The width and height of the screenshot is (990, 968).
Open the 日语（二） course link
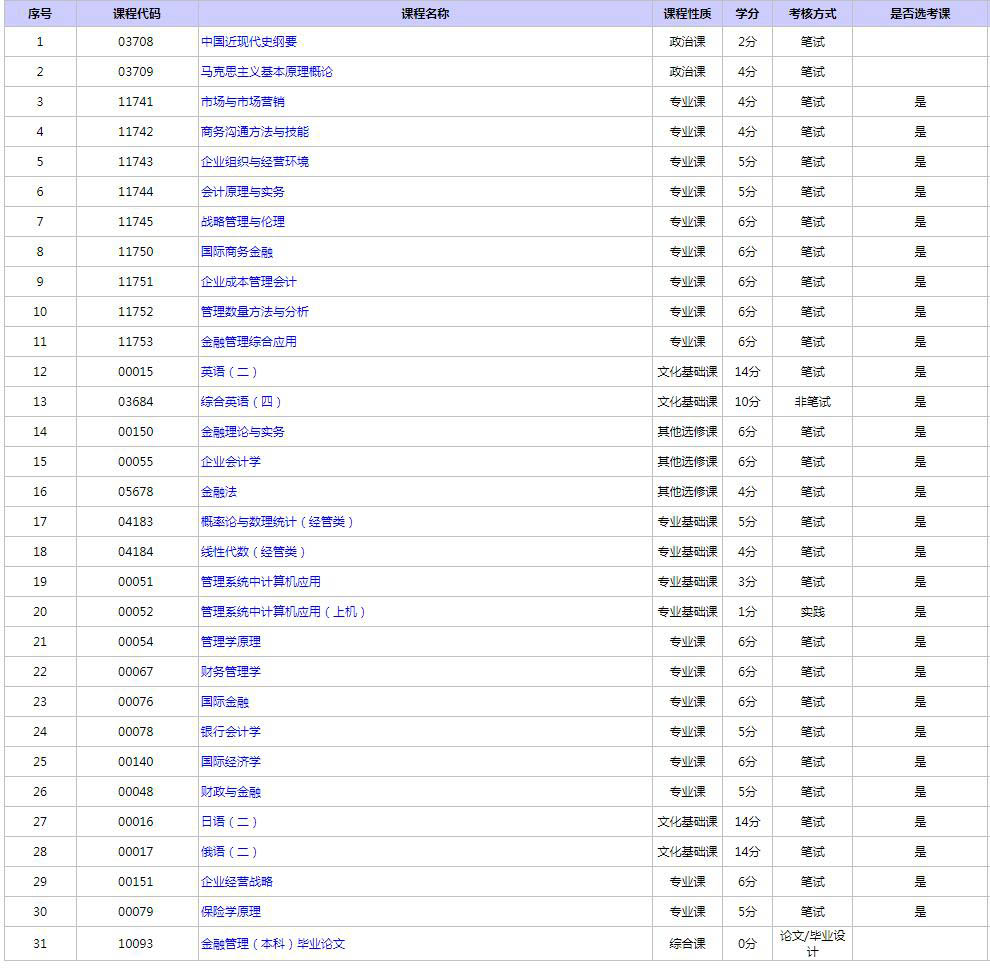(229, 822)
